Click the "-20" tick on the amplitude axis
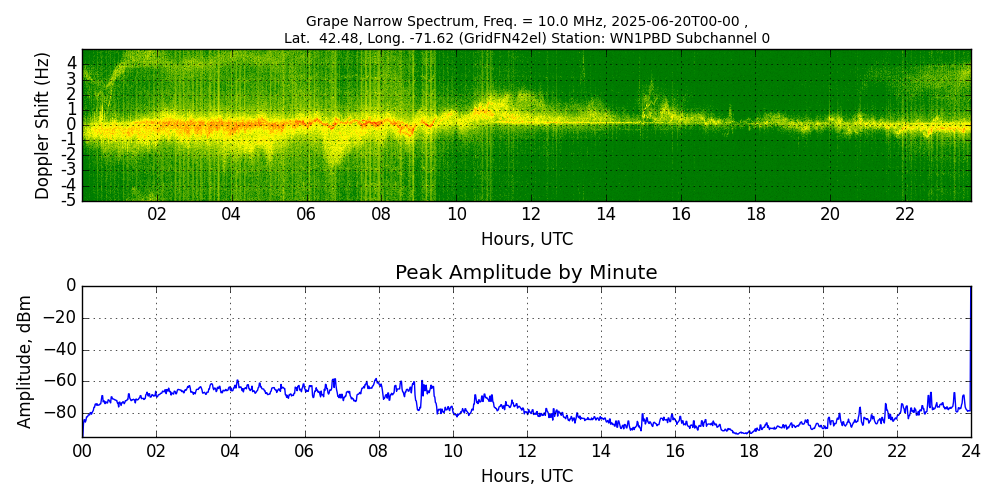Image resolution: width=1000 pixels, height=500 pixels. [61, 318]
